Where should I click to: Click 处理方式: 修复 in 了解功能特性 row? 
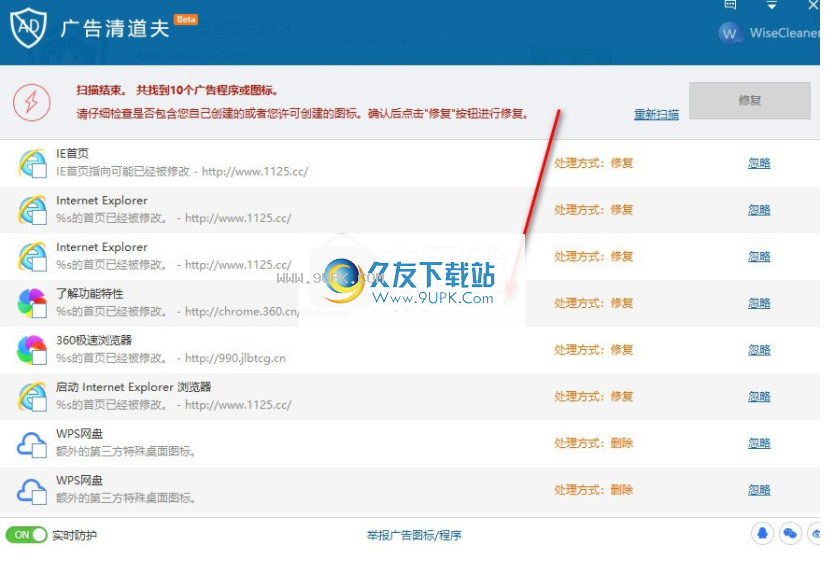(x=593, y=303)
